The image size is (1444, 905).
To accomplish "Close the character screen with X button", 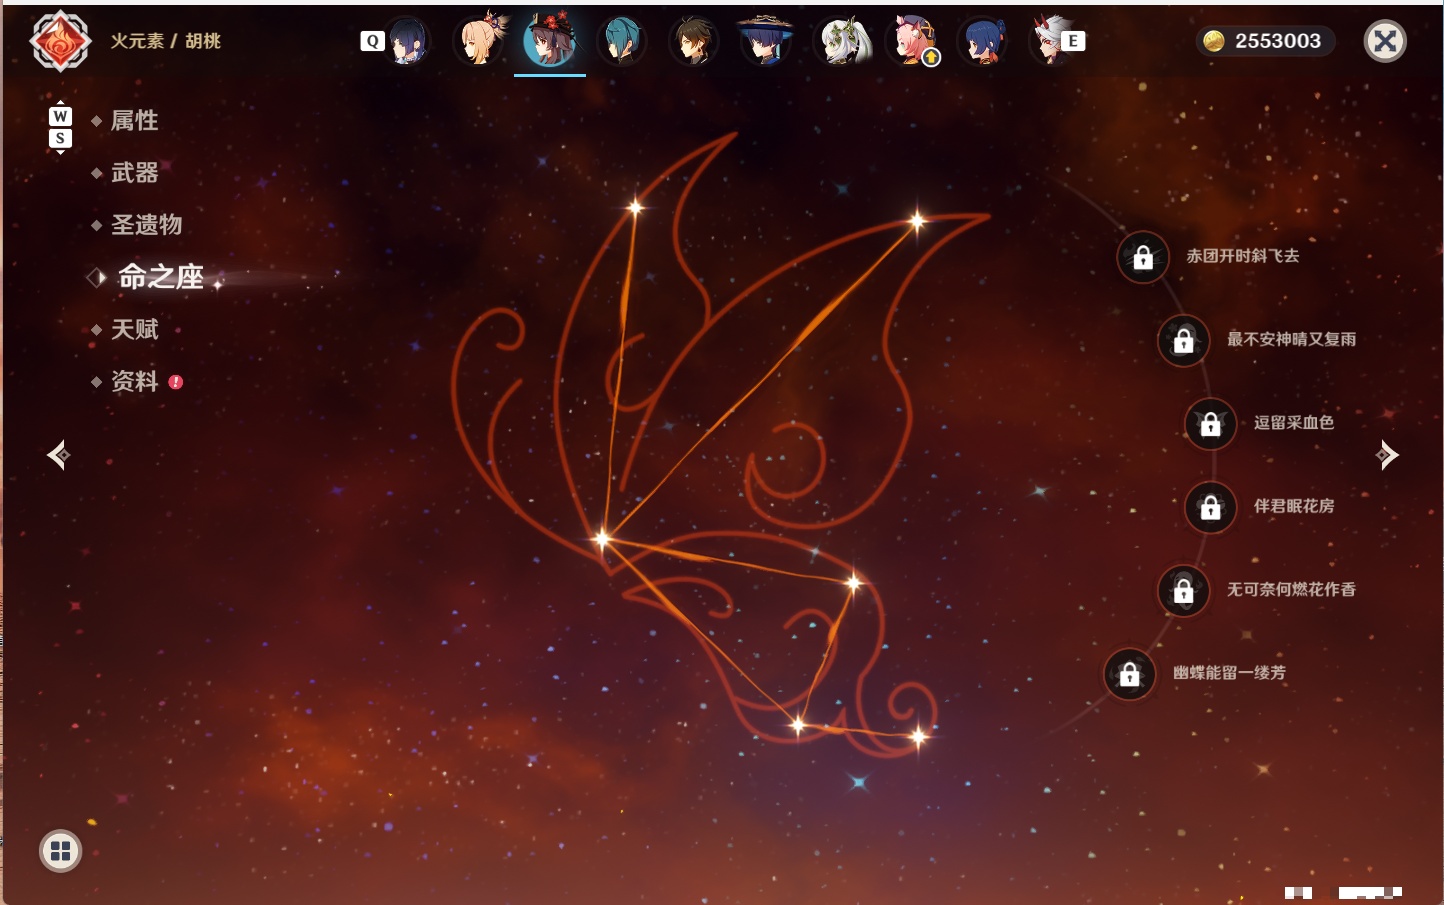I will tap(1385, 41).
